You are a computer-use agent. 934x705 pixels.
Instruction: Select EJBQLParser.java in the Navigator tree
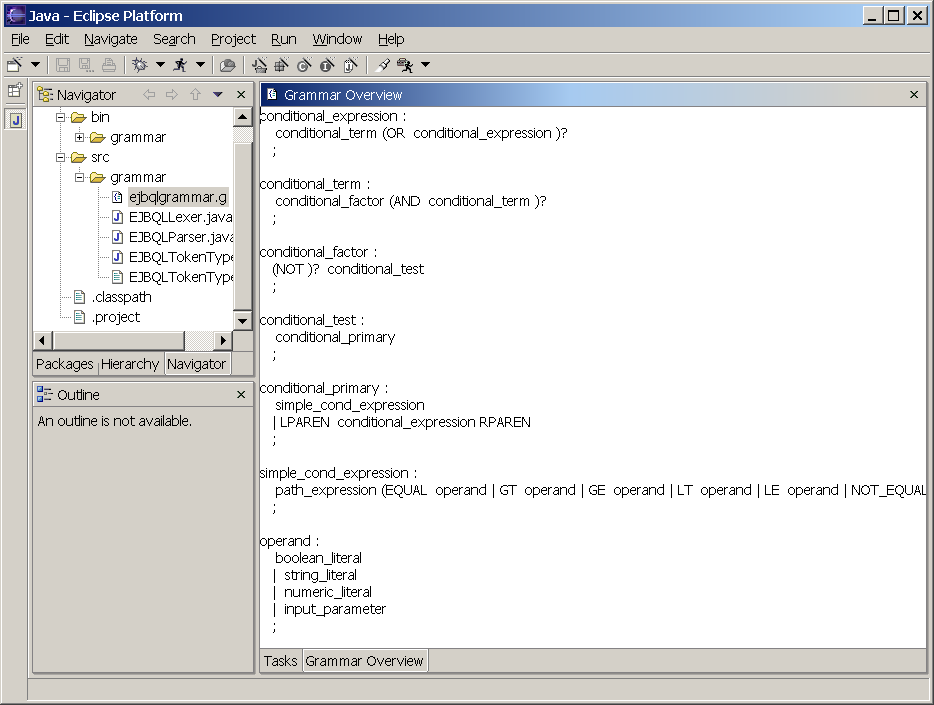180,237
